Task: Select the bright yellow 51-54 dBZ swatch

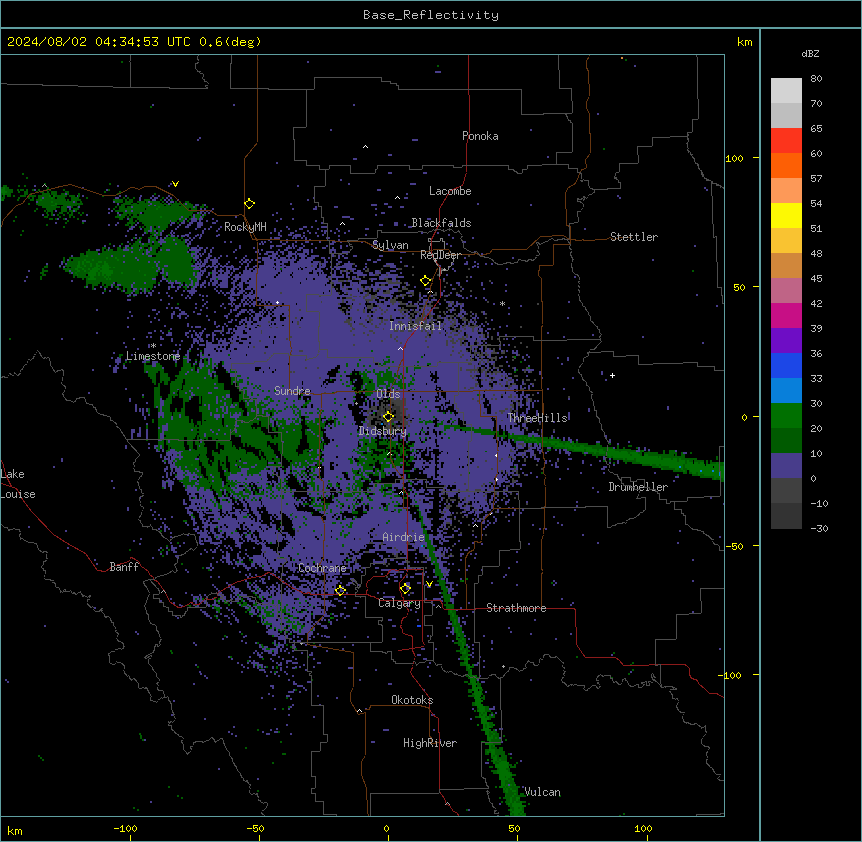Action: [786, 215]
